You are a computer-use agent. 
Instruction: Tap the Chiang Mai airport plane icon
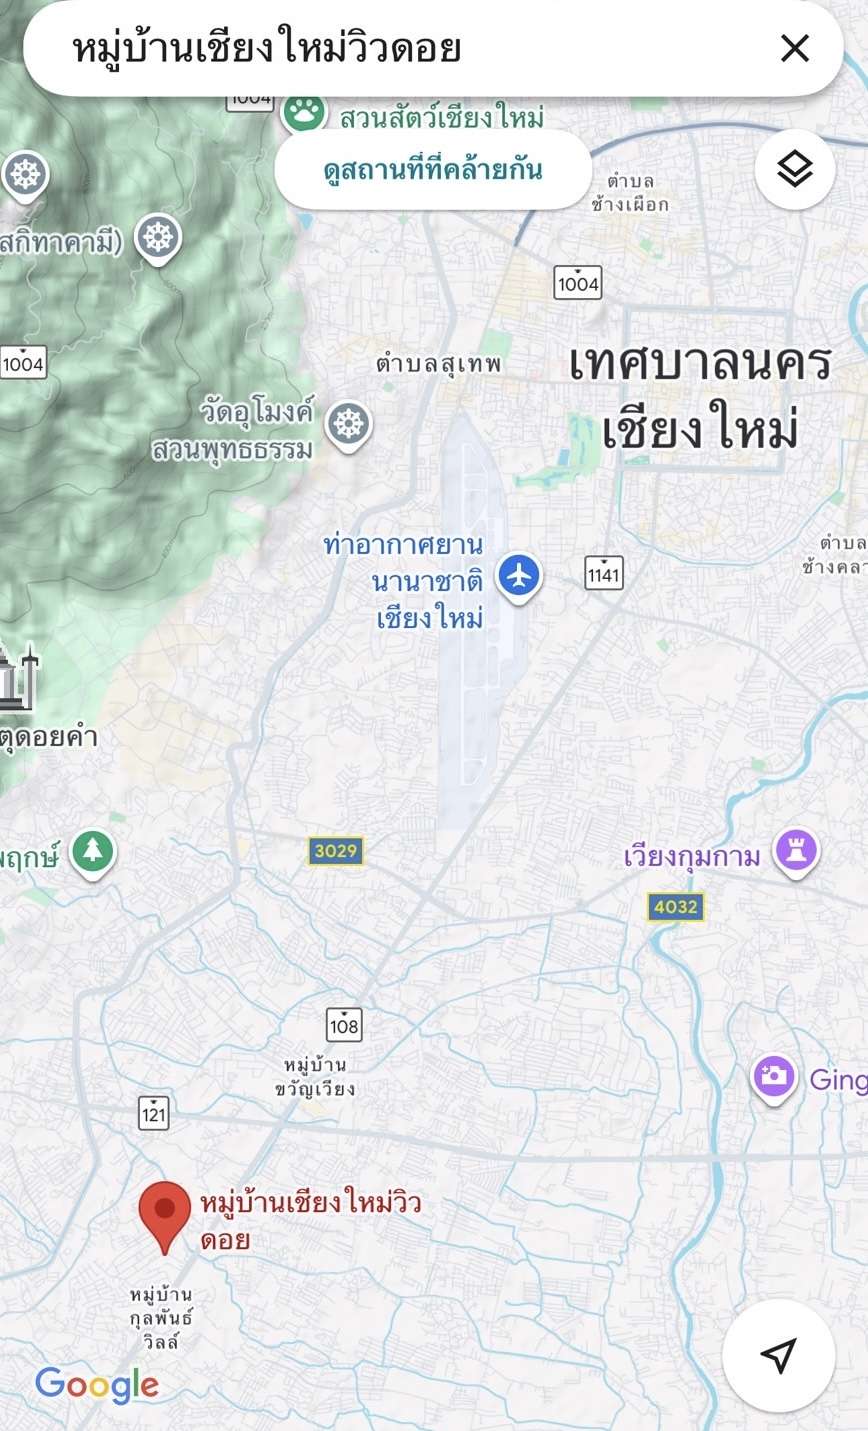[x=519, y=577]
